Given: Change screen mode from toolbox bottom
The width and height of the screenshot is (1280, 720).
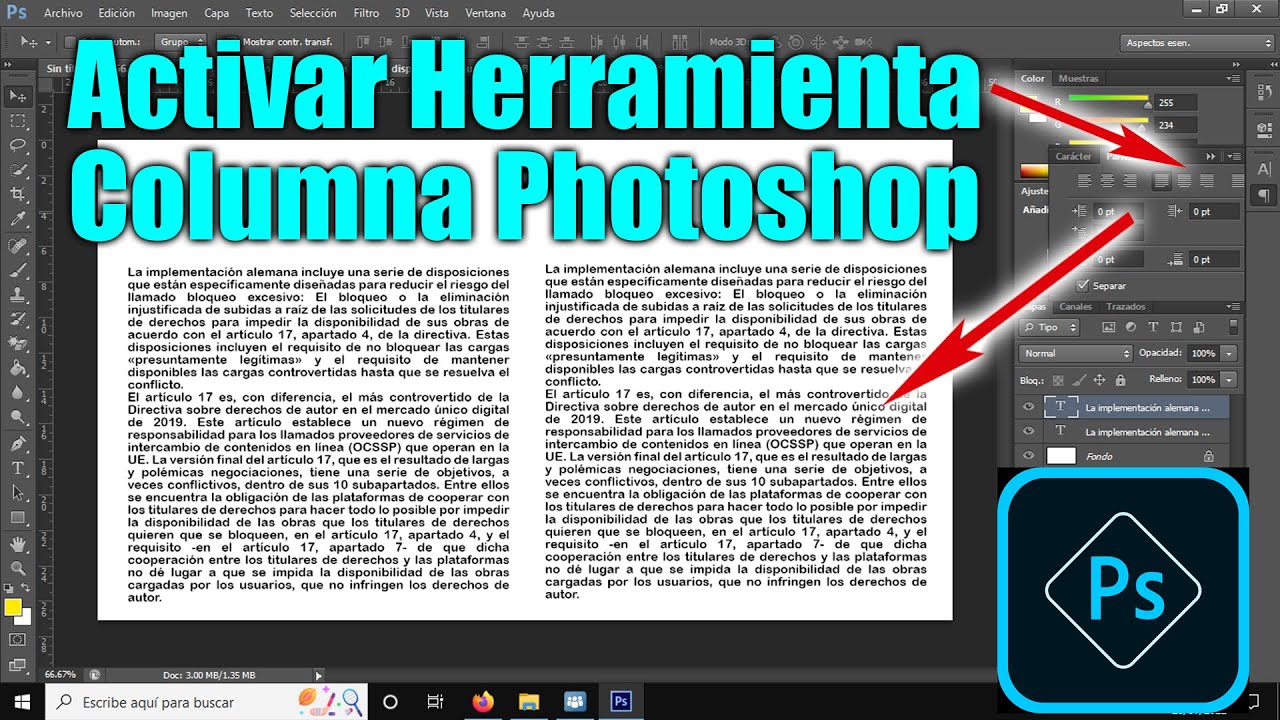Looking at the screenshot, I should [18, 665].
